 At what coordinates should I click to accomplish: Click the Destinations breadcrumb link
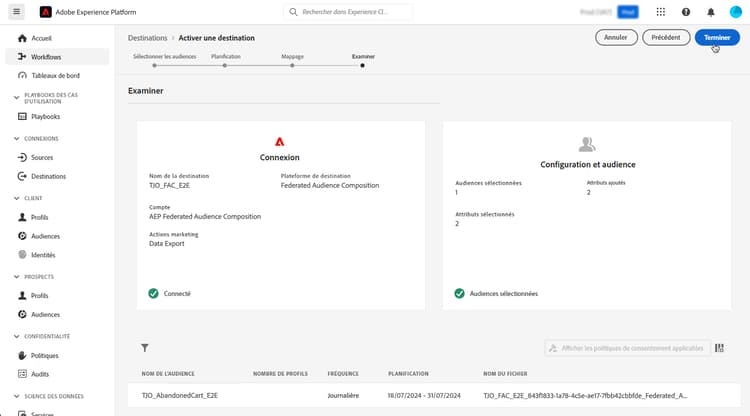pyautogui.click(x=147, y=38)
